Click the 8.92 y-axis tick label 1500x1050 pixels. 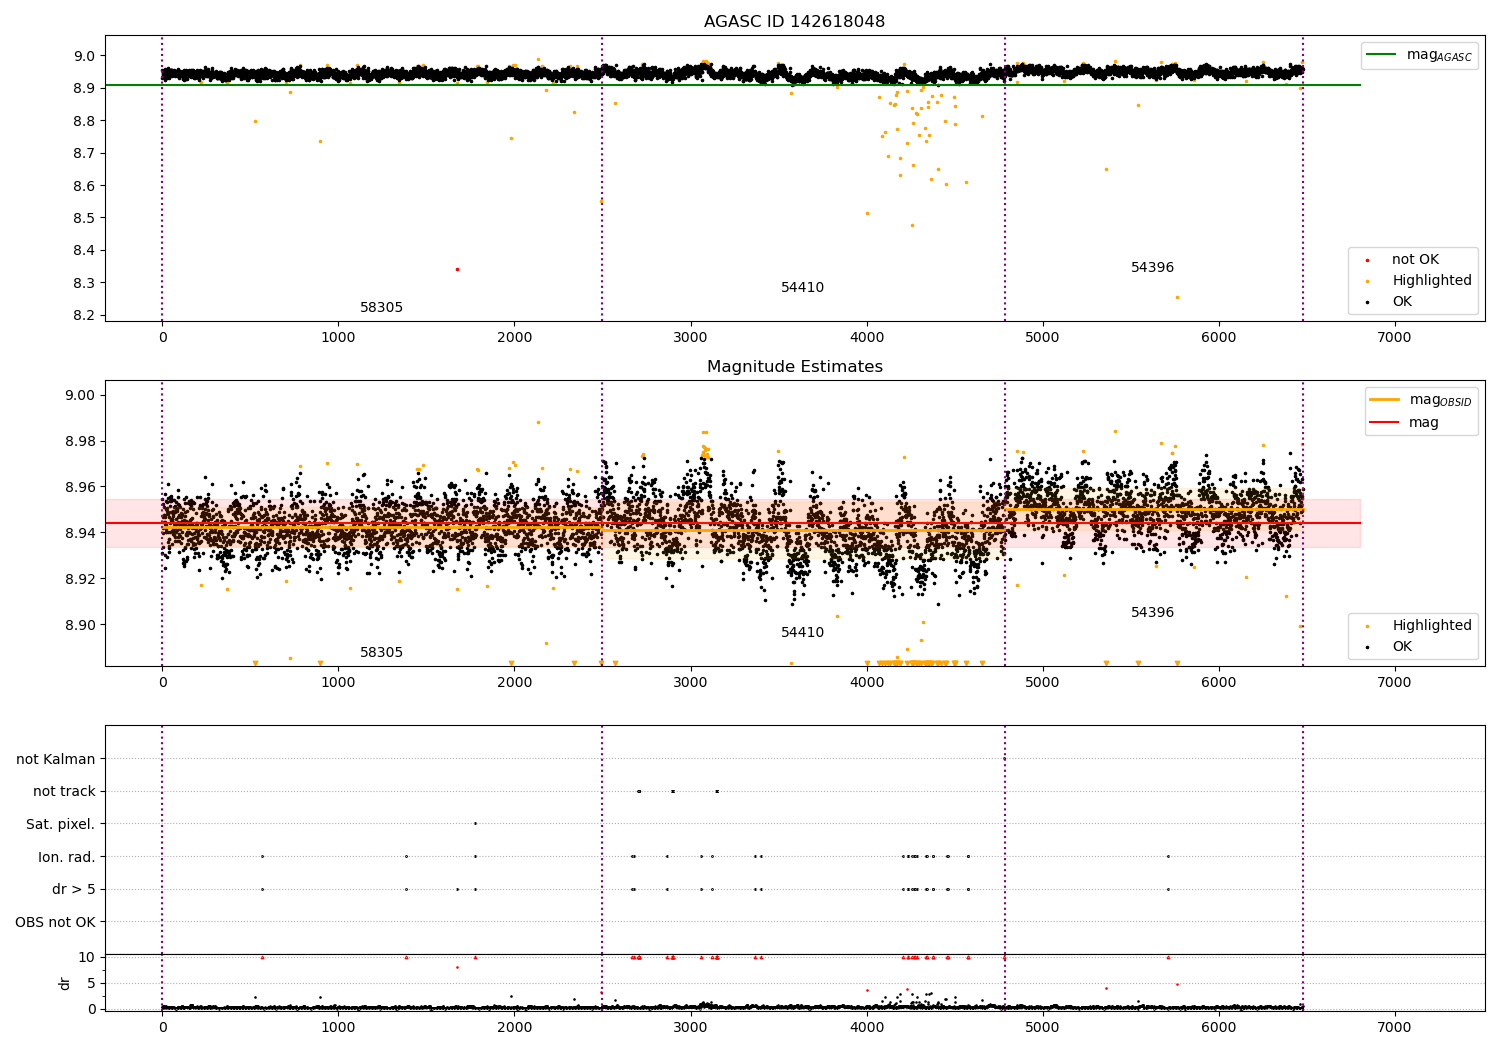pyautogui.click(x=81, y=580)
